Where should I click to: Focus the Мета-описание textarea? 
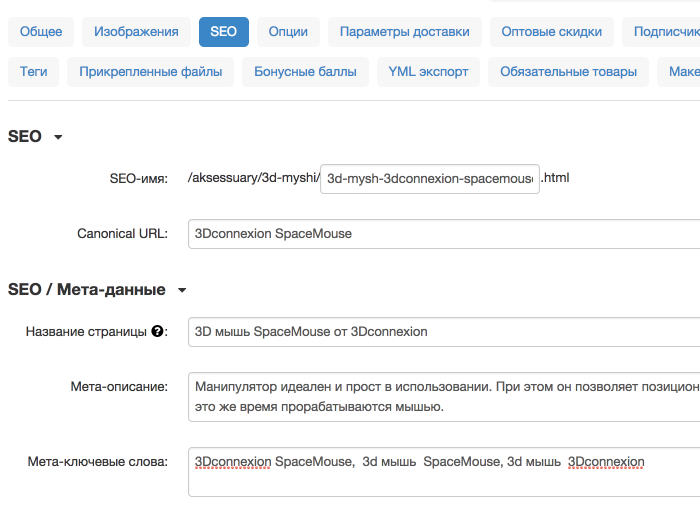(444, 397)
